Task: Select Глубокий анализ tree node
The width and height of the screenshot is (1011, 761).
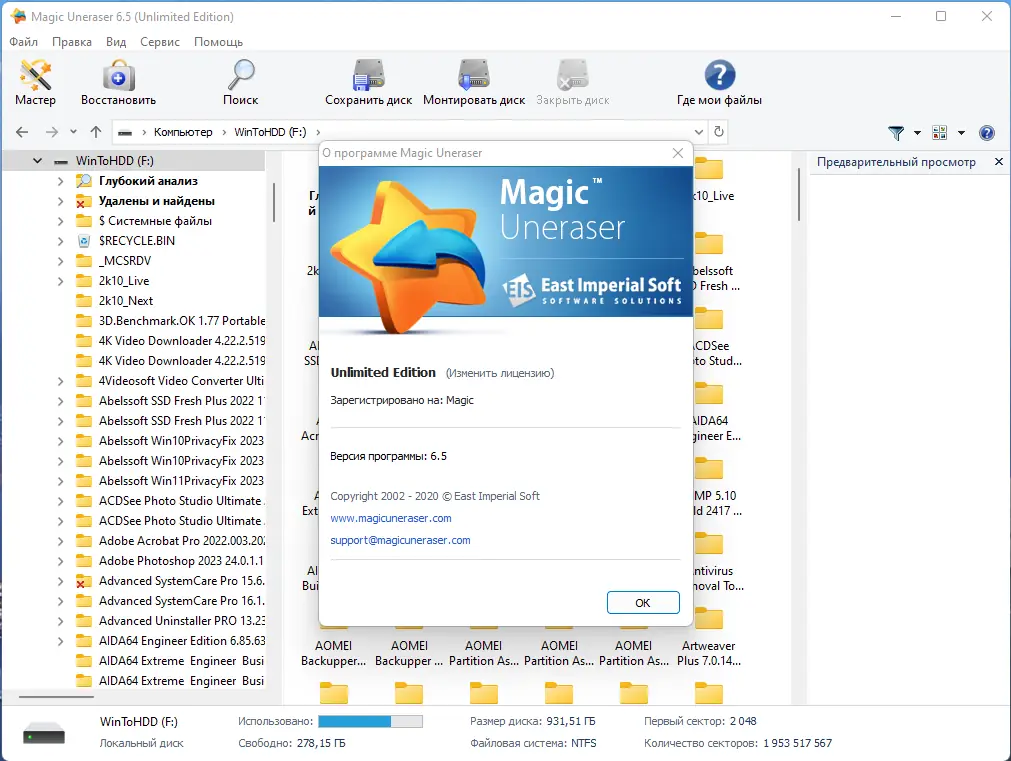Action: (148, 181)
